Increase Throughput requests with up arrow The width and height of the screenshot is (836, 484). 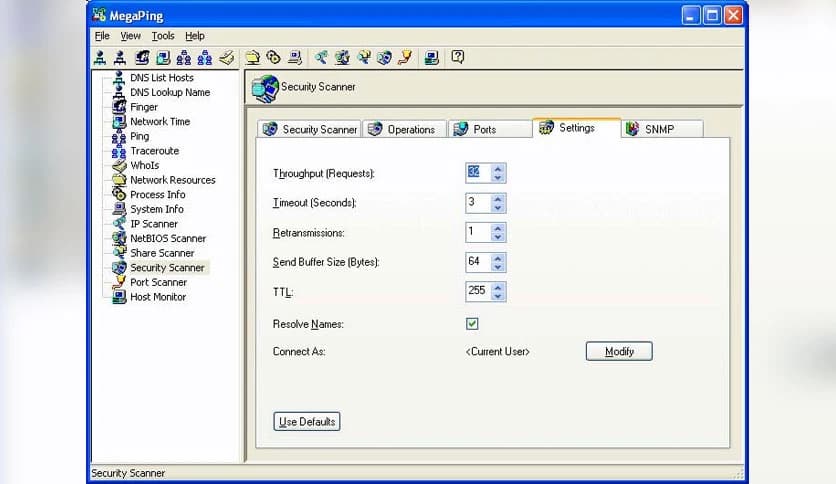[498, 168]
